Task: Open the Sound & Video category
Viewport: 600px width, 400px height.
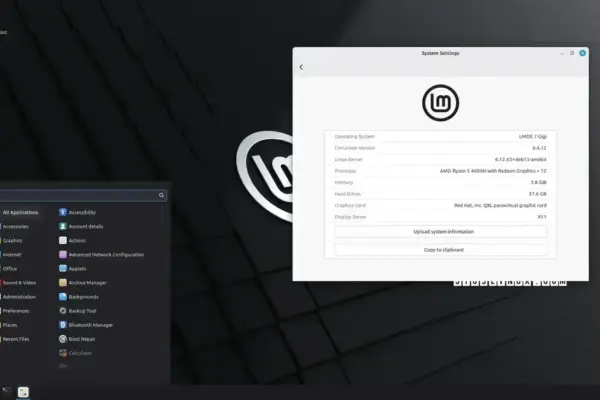Action: pos(19,283)
